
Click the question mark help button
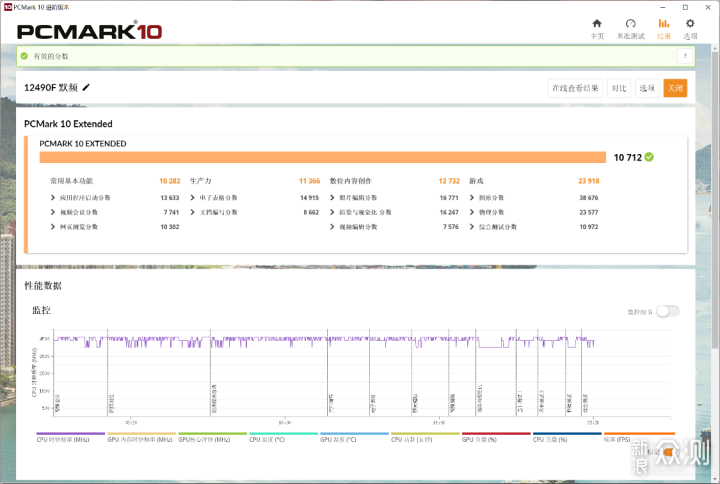pos(685,56)
